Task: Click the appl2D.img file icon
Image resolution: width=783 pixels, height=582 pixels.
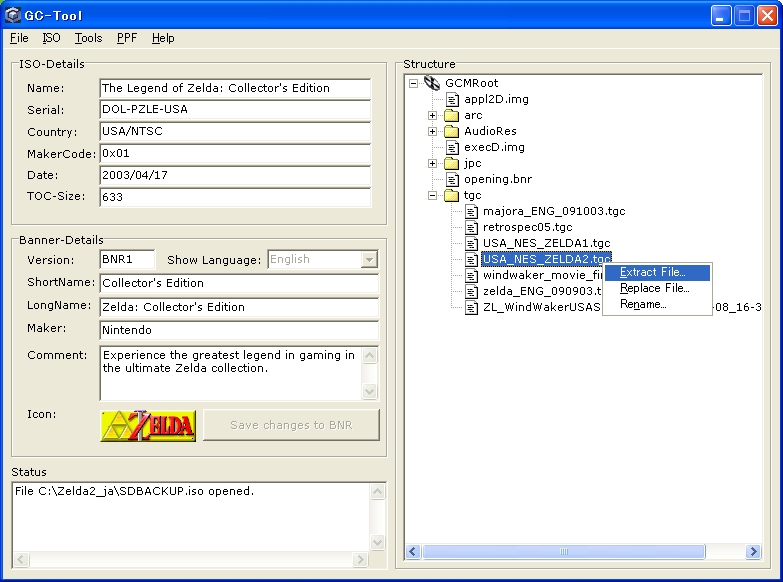Action: (452, 99)
